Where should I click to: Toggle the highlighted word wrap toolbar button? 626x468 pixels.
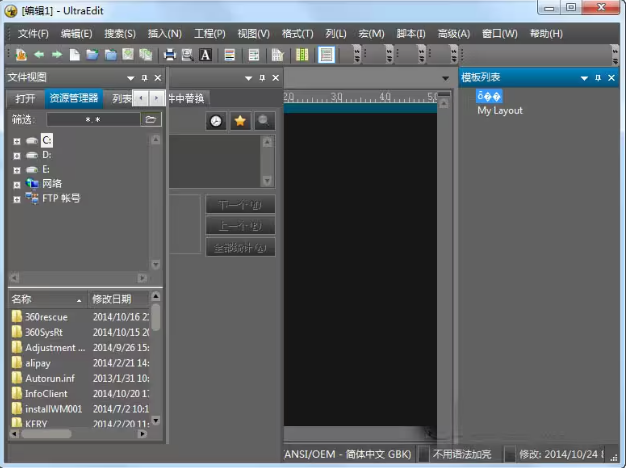[326, 55]
